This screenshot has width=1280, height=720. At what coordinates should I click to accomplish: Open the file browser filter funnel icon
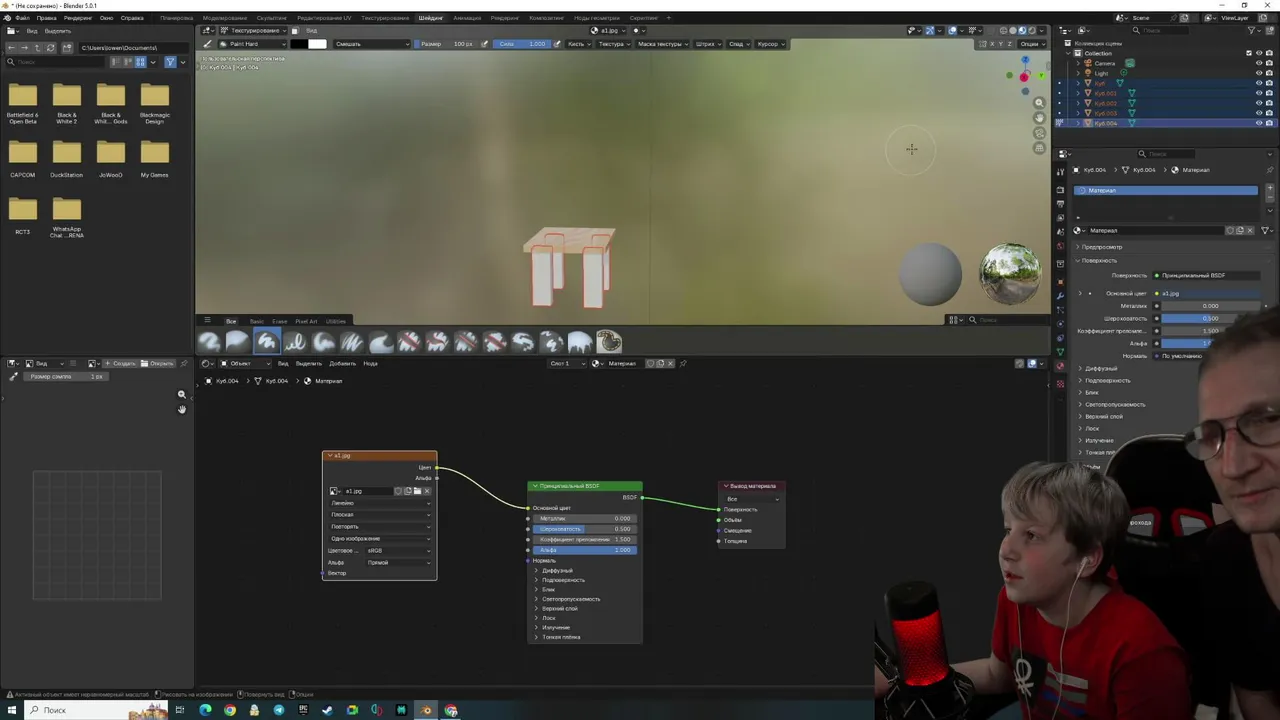tap(171, 62)
